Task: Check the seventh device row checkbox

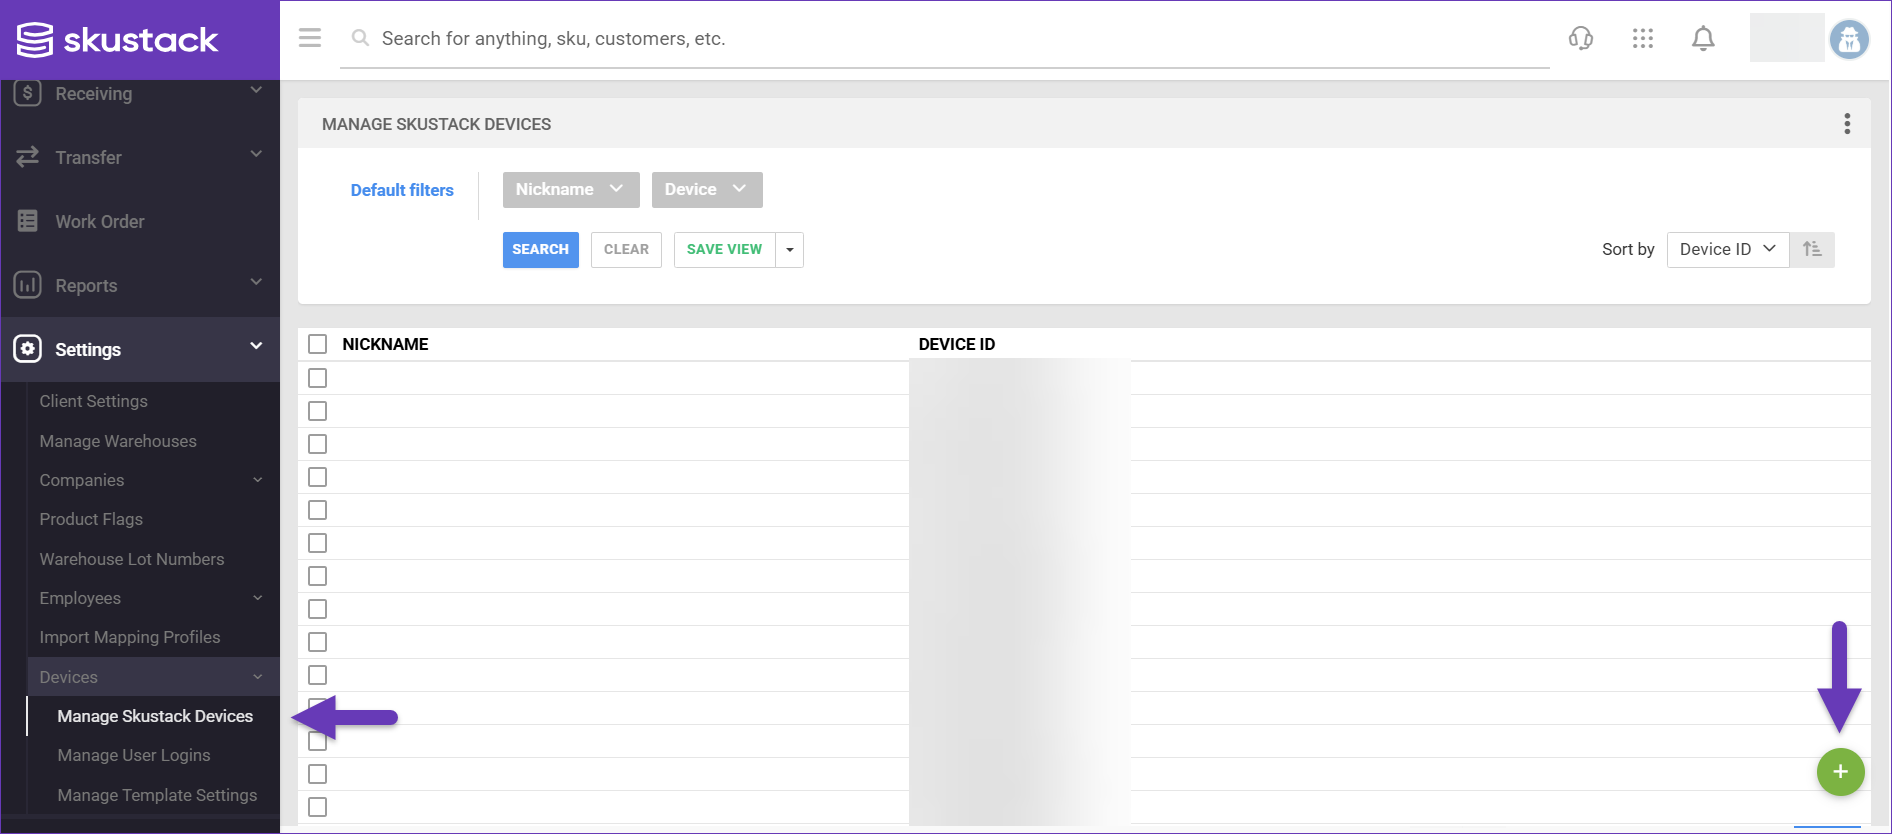Action: coord(318,576)
